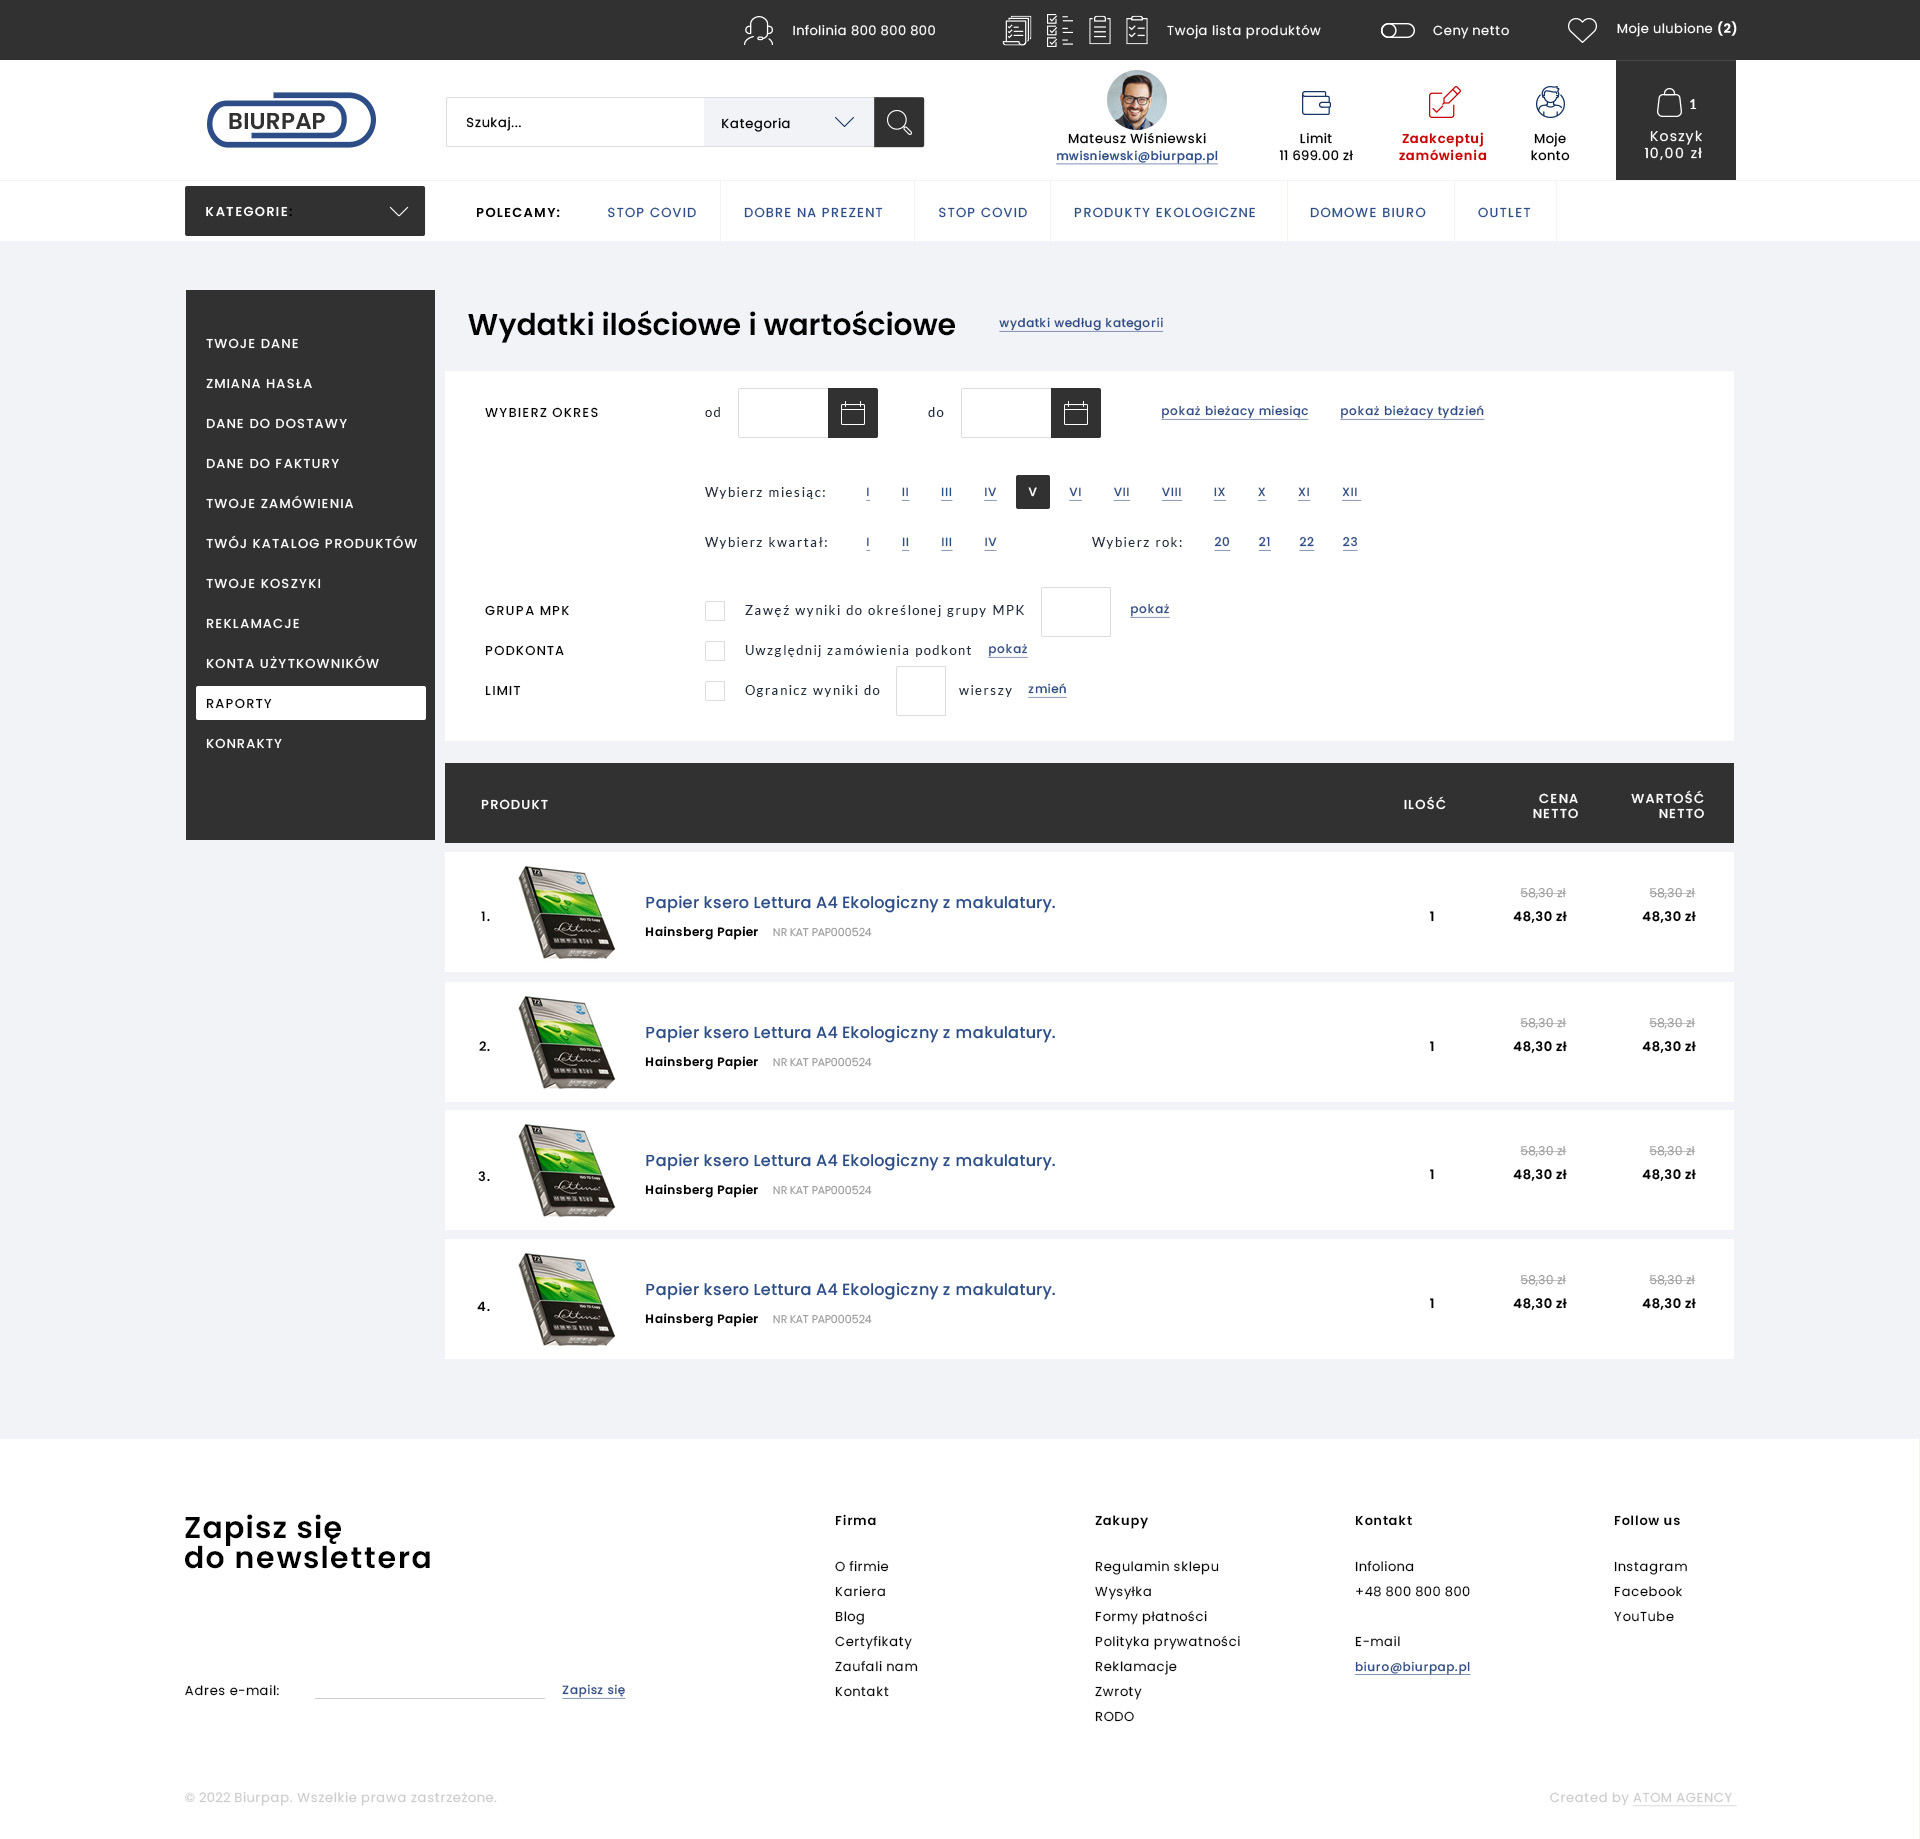1920x1839 pixels.
Task: Check 'Zawęź wyniki do określonej grupy MPK'
Action: click(714, 611)
